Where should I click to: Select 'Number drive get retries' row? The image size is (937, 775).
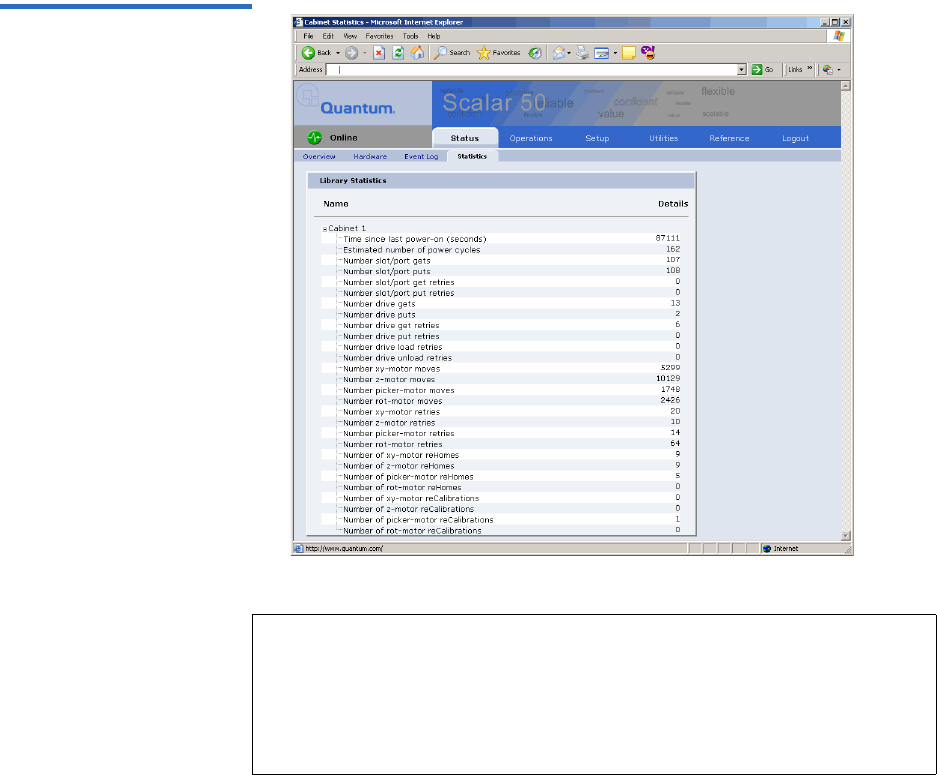501,325
